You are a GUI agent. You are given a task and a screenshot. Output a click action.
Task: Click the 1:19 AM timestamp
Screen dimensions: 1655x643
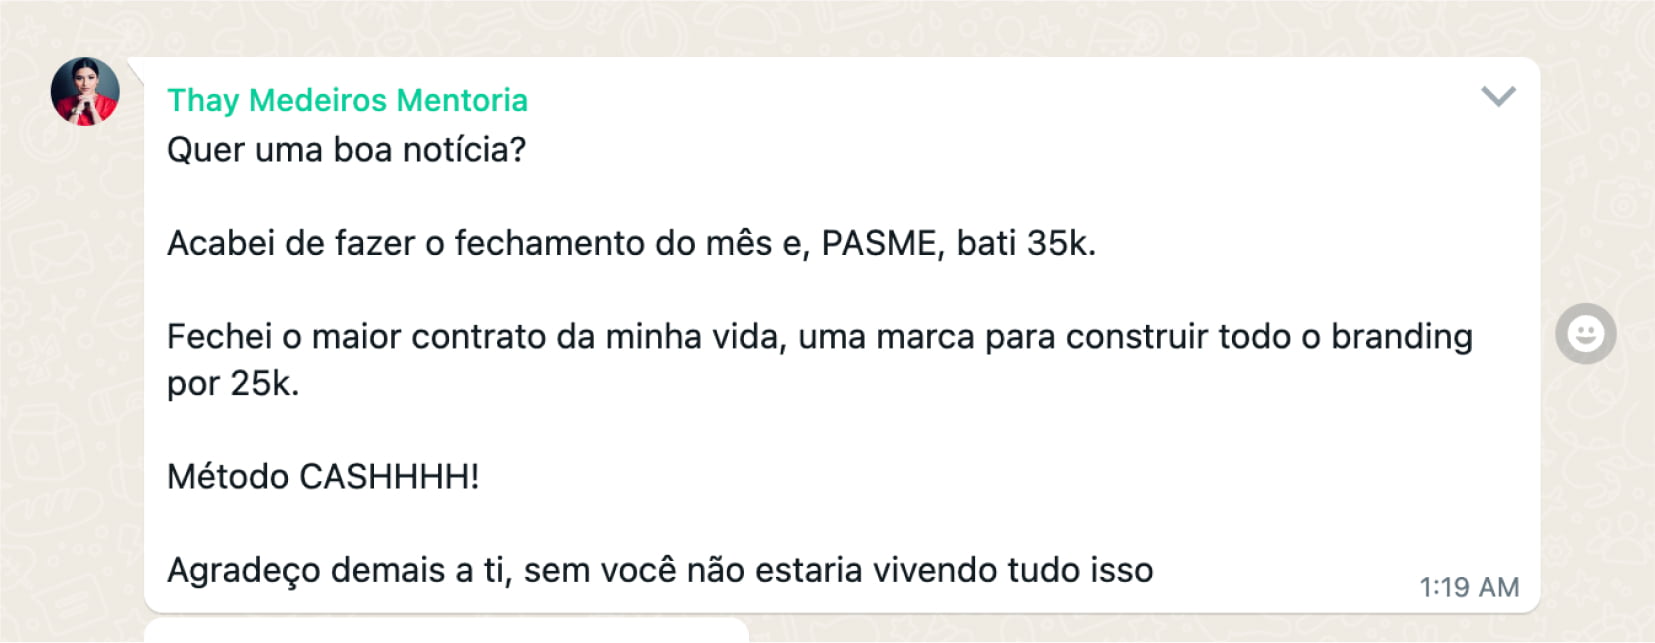pos(1468,587)
